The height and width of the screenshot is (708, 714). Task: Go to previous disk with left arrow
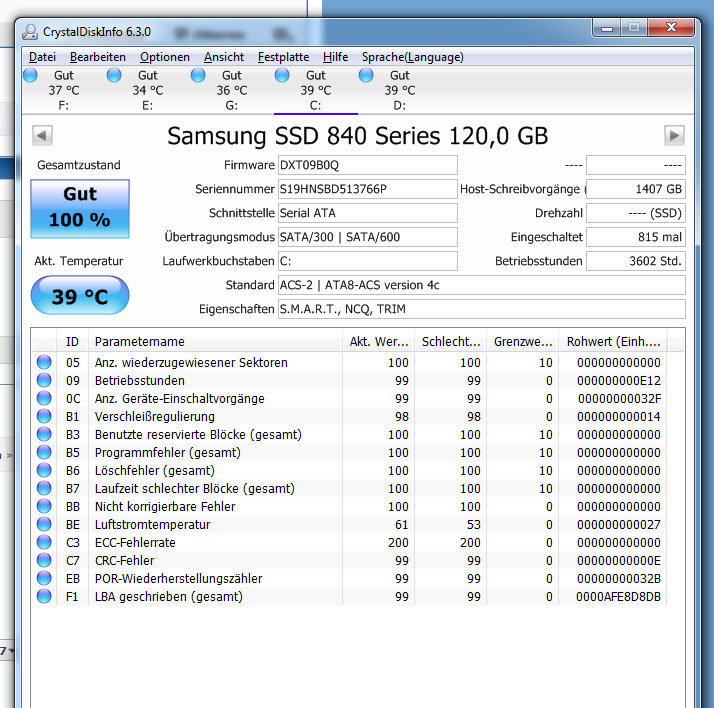(42, 135)
